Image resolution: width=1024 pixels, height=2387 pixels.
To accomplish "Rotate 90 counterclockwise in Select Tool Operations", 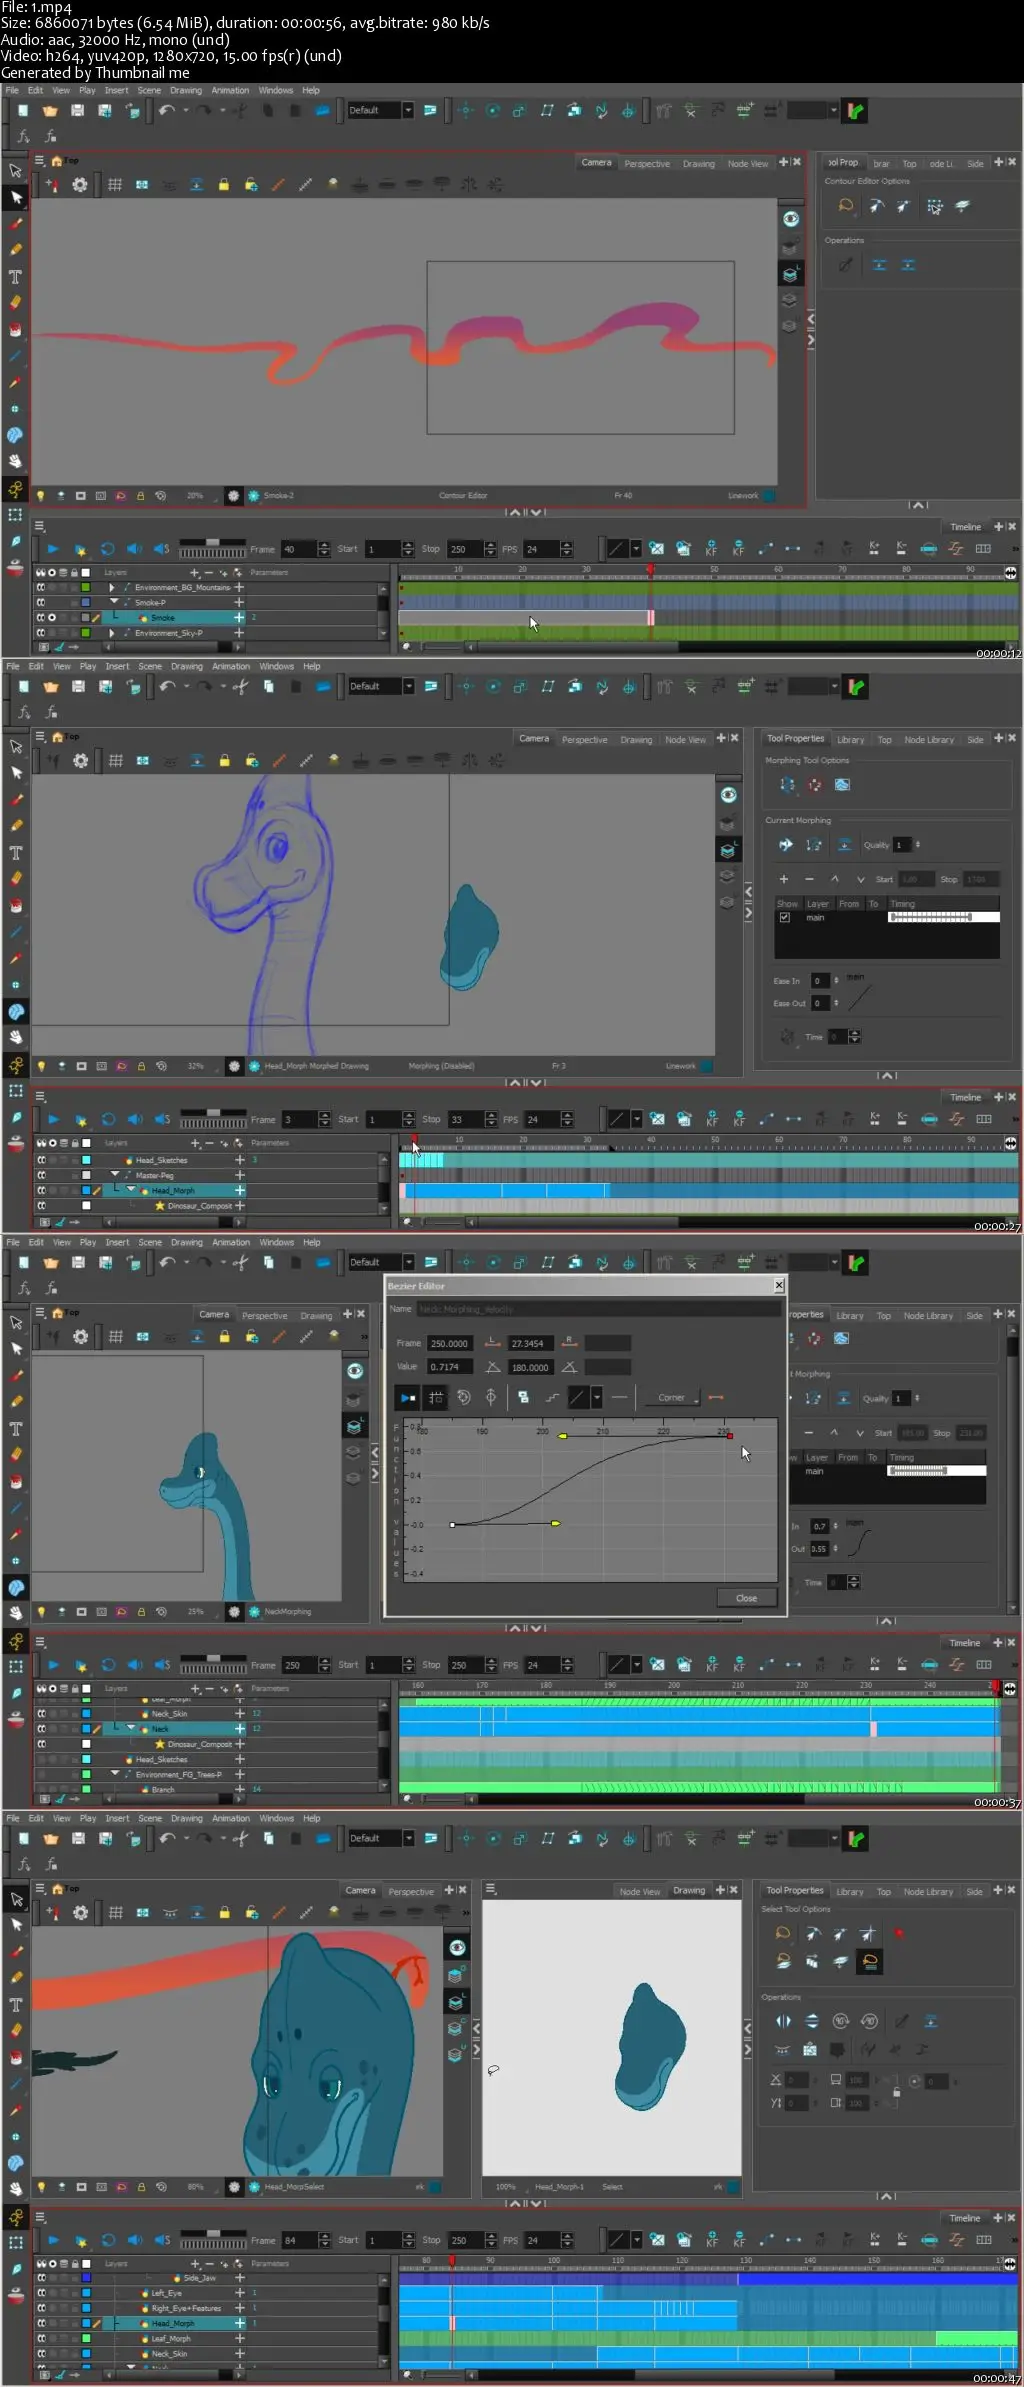I will point(870,2021).
